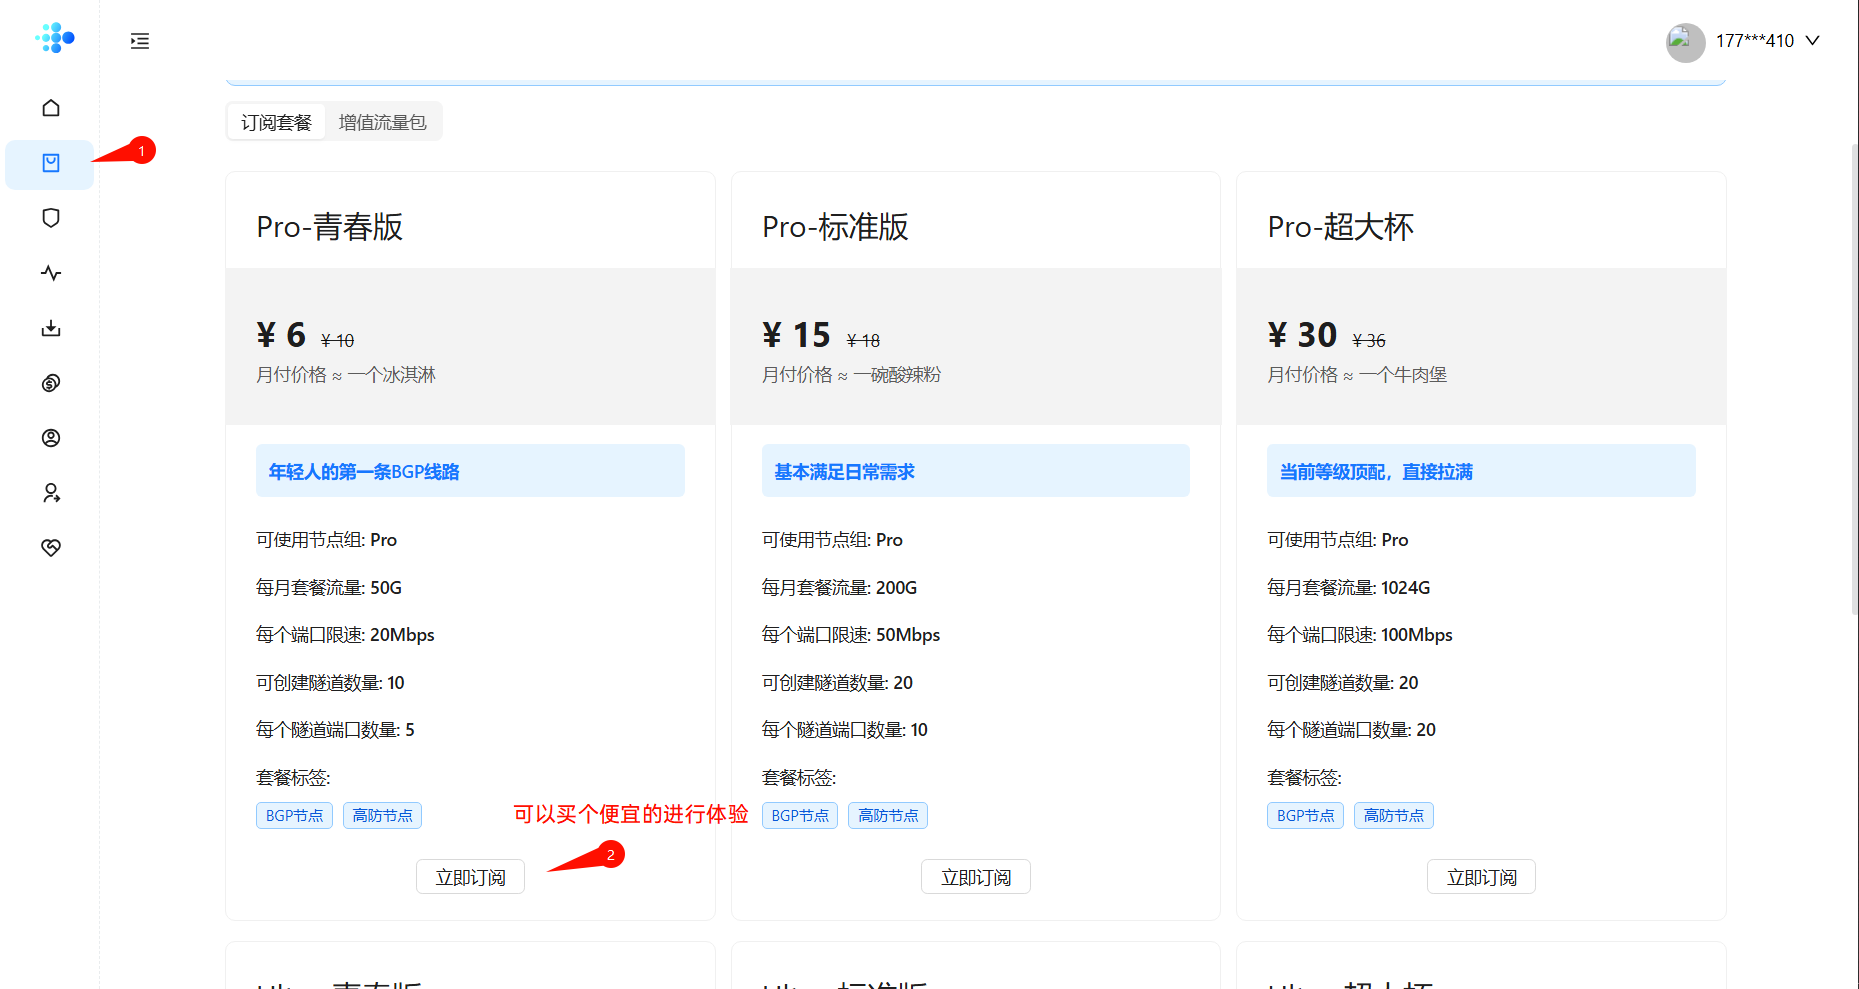Open the handshake heart icon
Viewport: 1859px width, 989px height.
[x=51, y=548]
